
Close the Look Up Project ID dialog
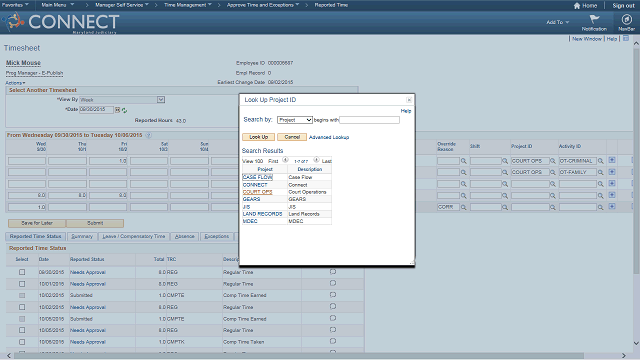[x=409, y=100]
